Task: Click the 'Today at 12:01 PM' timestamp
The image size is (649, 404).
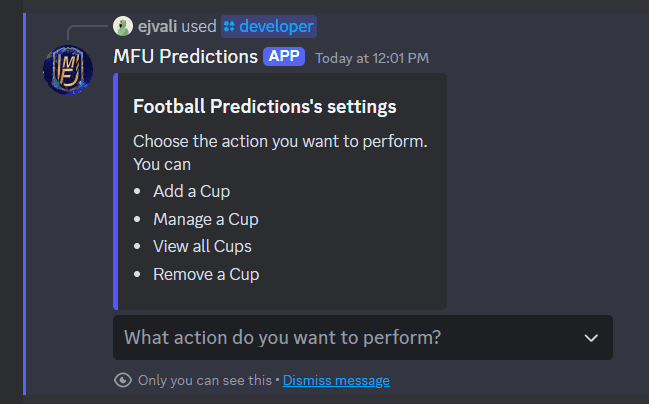Action: (x=372, y=58)
